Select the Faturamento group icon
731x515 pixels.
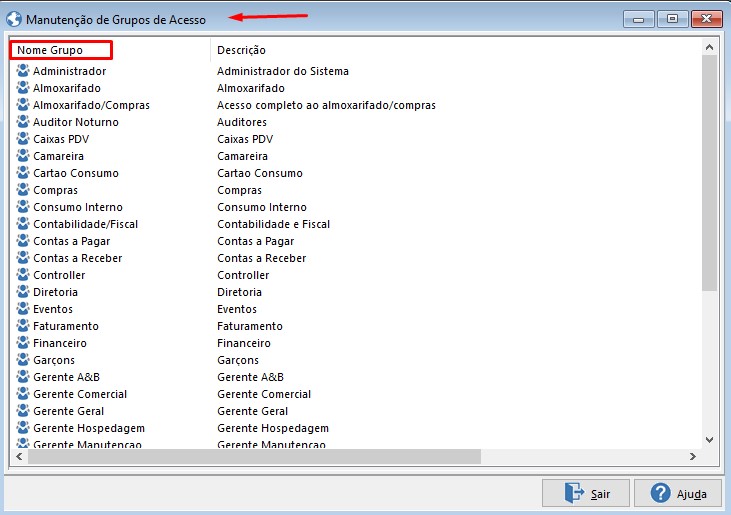pyautogui.click(x=23, y=326)
